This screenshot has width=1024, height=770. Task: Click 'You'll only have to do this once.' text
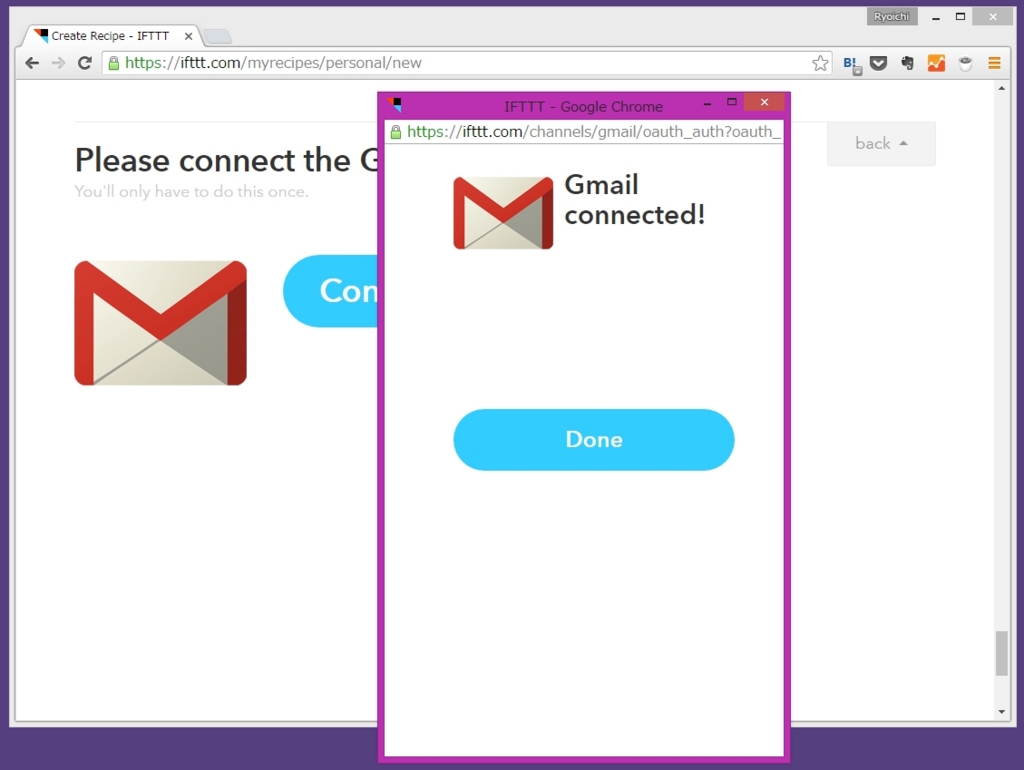[191, 191]
